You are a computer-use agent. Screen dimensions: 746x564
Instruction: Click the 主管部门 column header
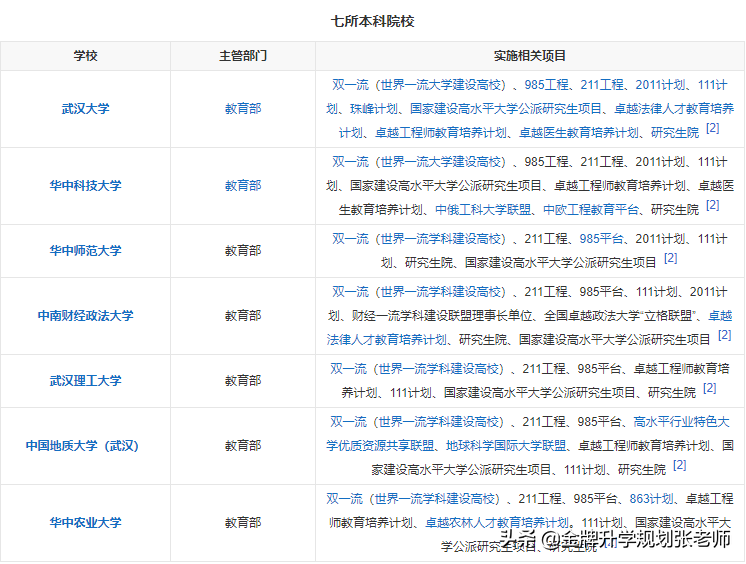tap(243, 56)
